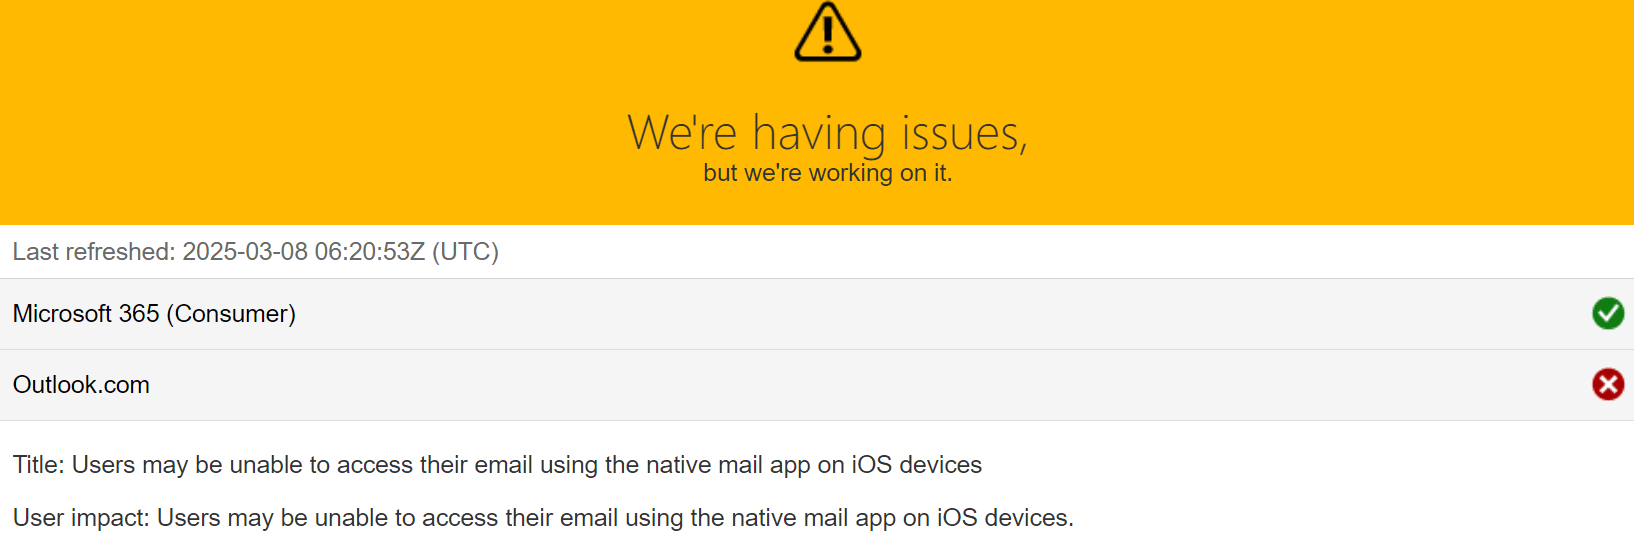Click red X status icon for Outlook.com

tap(1608, 384)
